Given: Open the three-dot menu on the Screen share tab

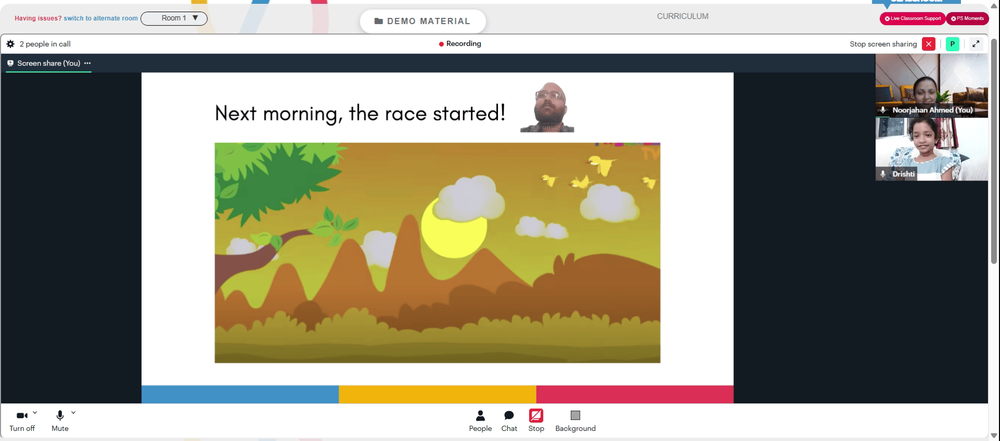Looking at the screenshot, I should [x=87, y=63].
